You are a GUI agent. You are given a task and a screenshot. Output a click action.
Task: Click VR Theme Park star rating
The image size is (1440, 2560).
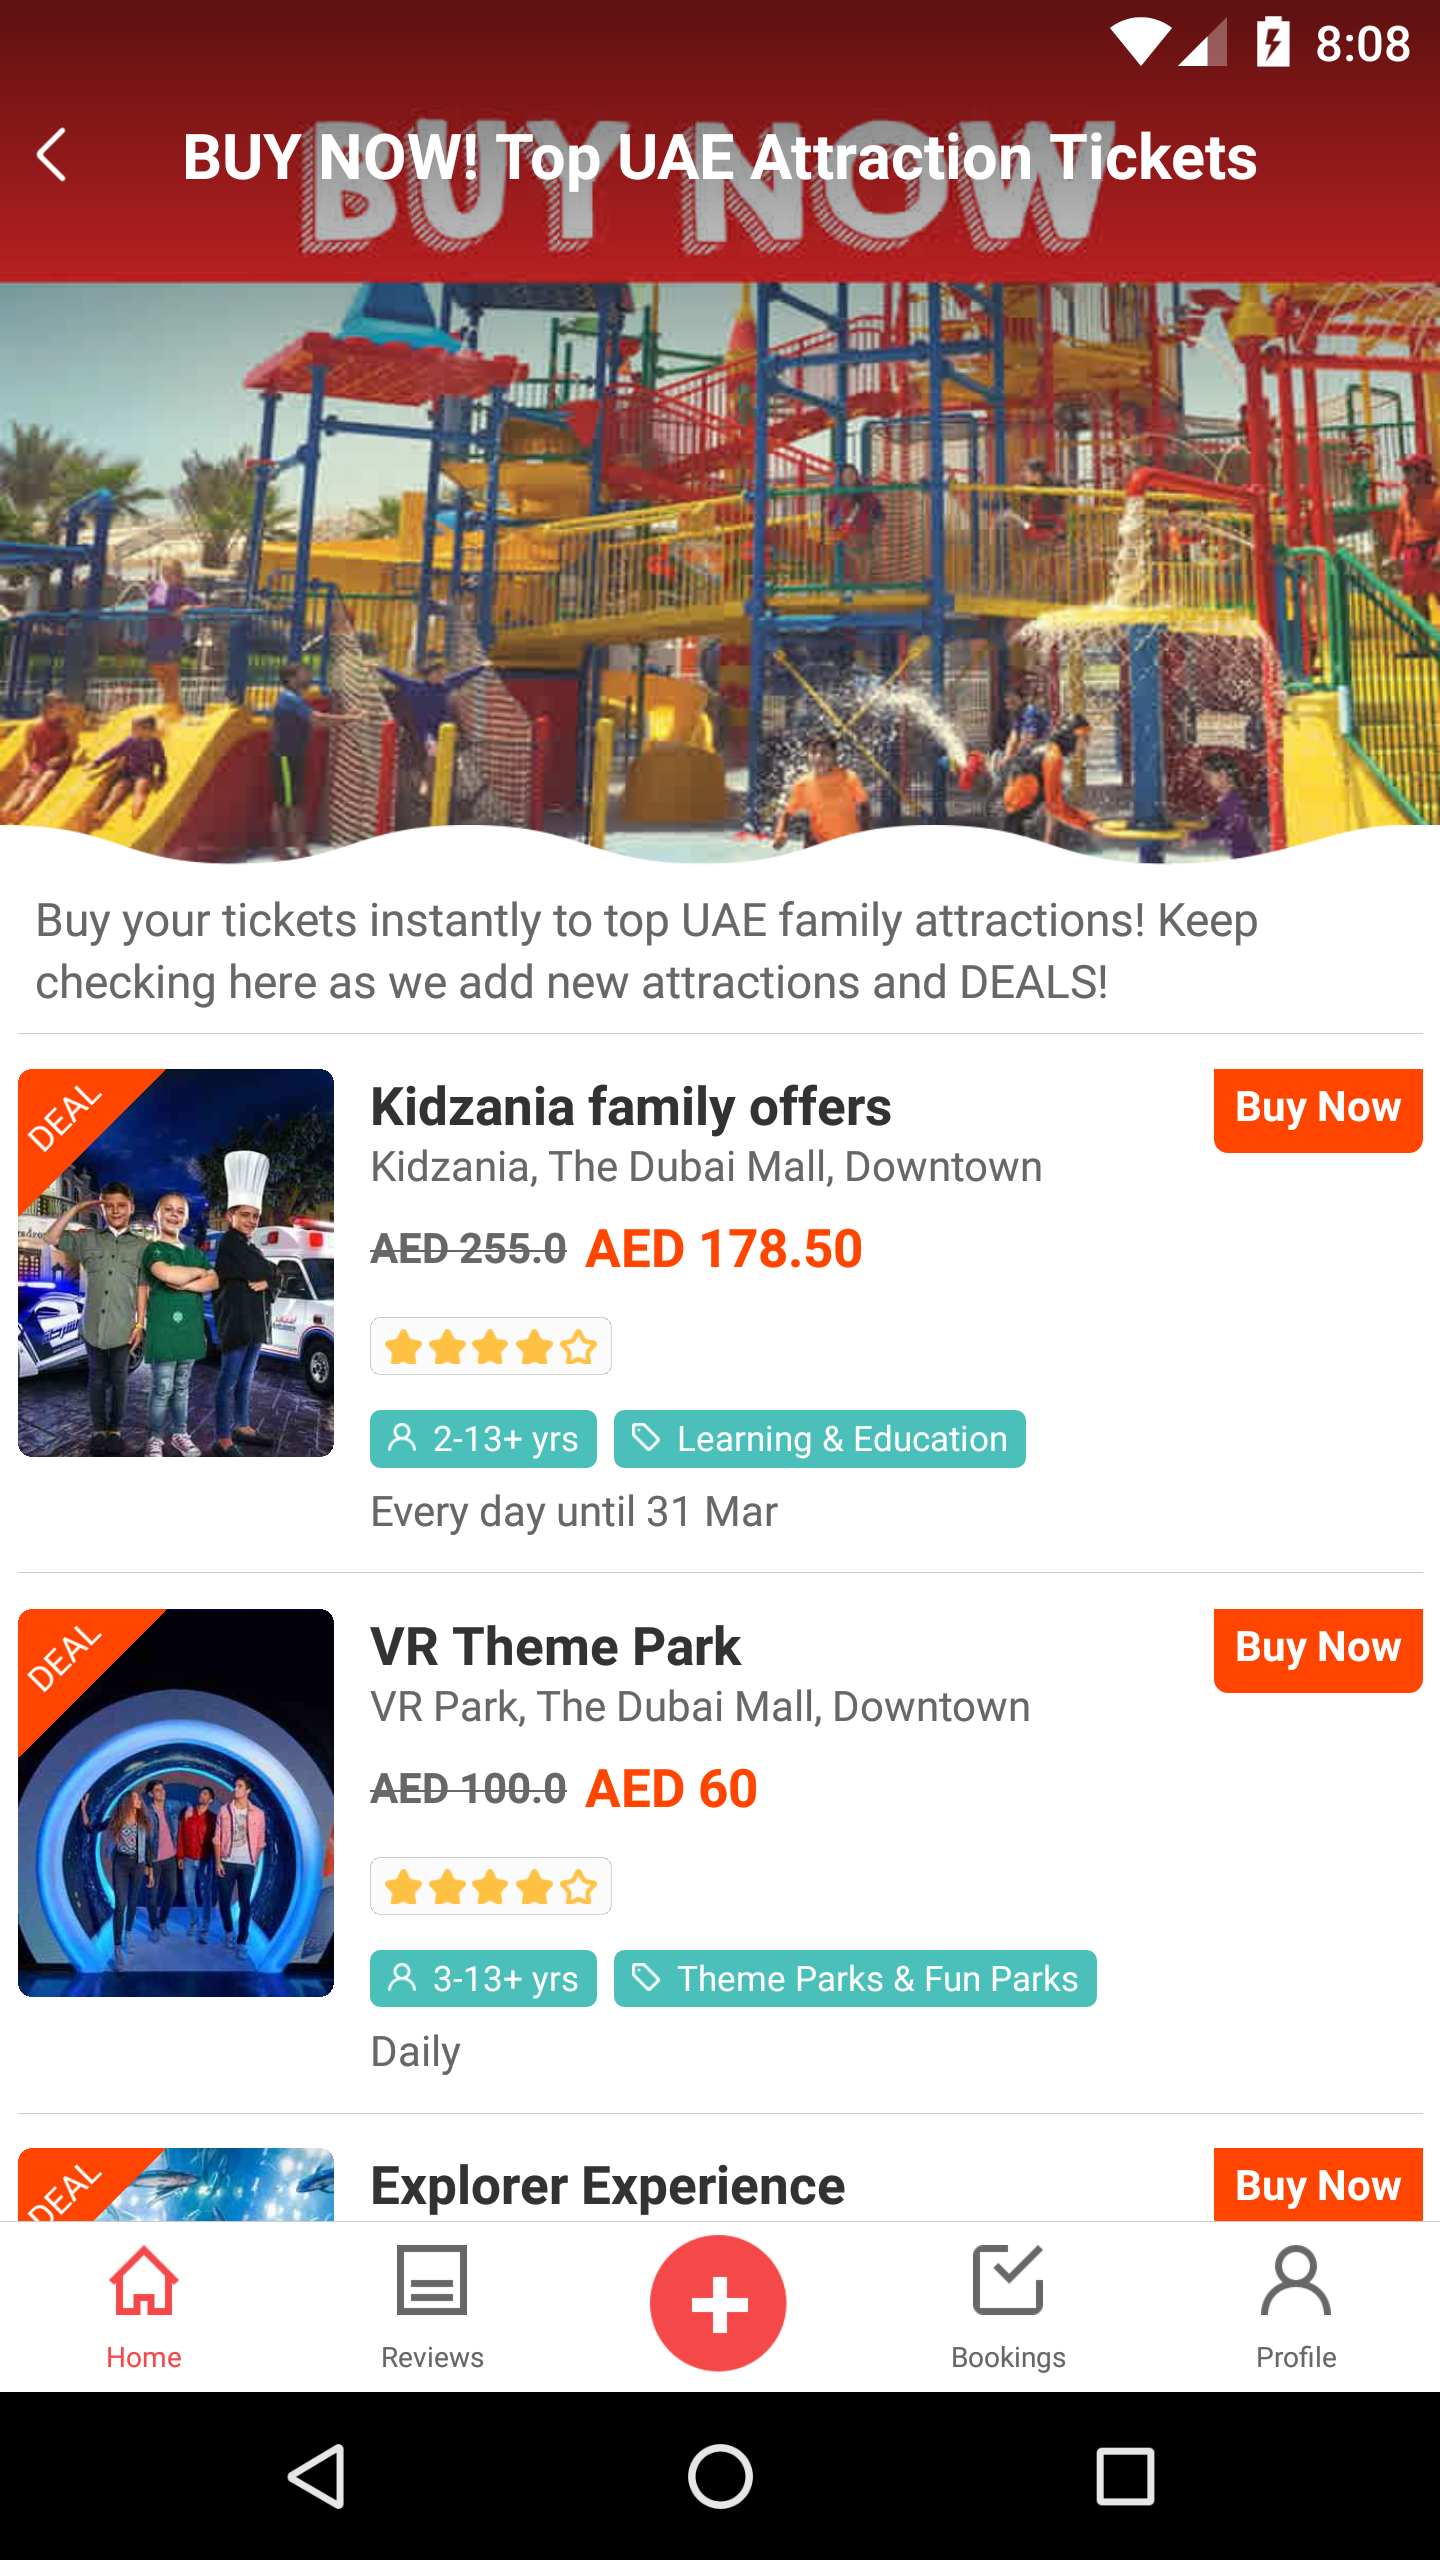(490, 1887)
